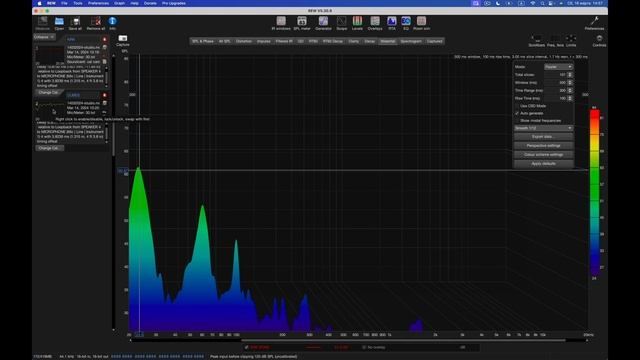This screenshot has width=640, height=360.
Task: Switch to the Clarity tab
Action: tap(353, 41)
